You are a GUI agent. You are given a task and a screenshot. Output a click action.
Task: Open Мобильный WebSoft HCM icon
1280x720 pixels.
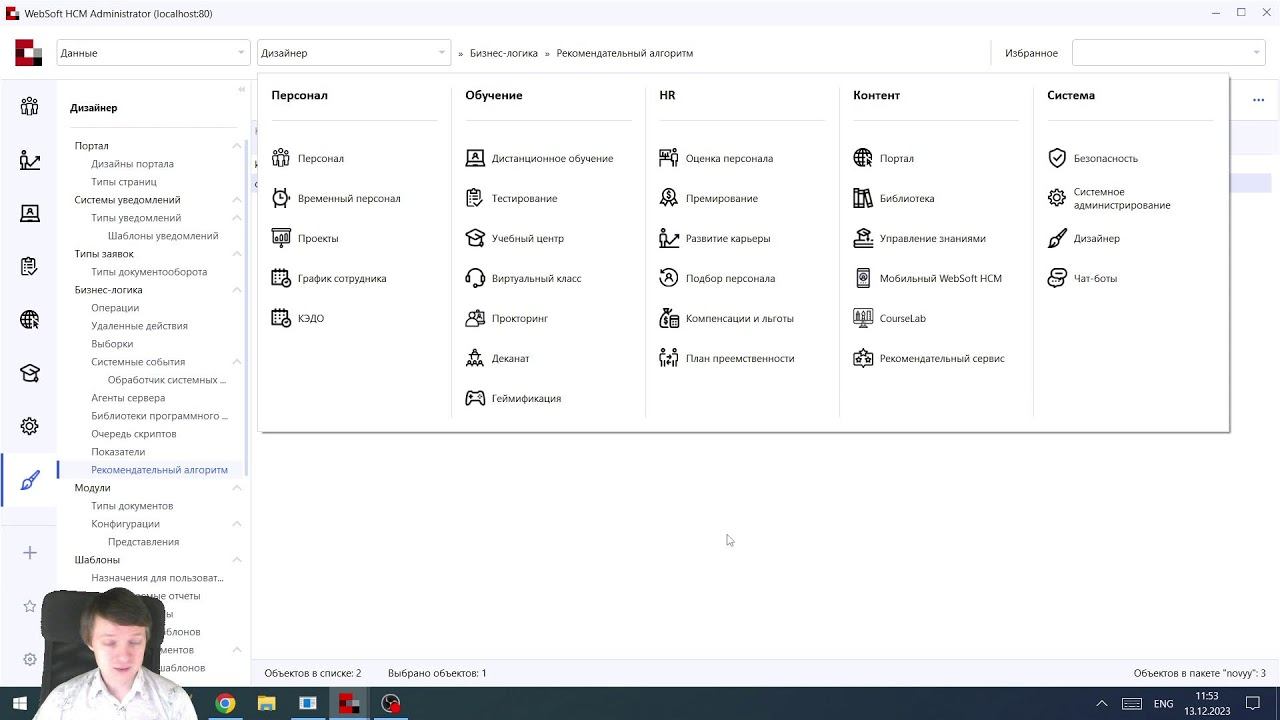863,278
